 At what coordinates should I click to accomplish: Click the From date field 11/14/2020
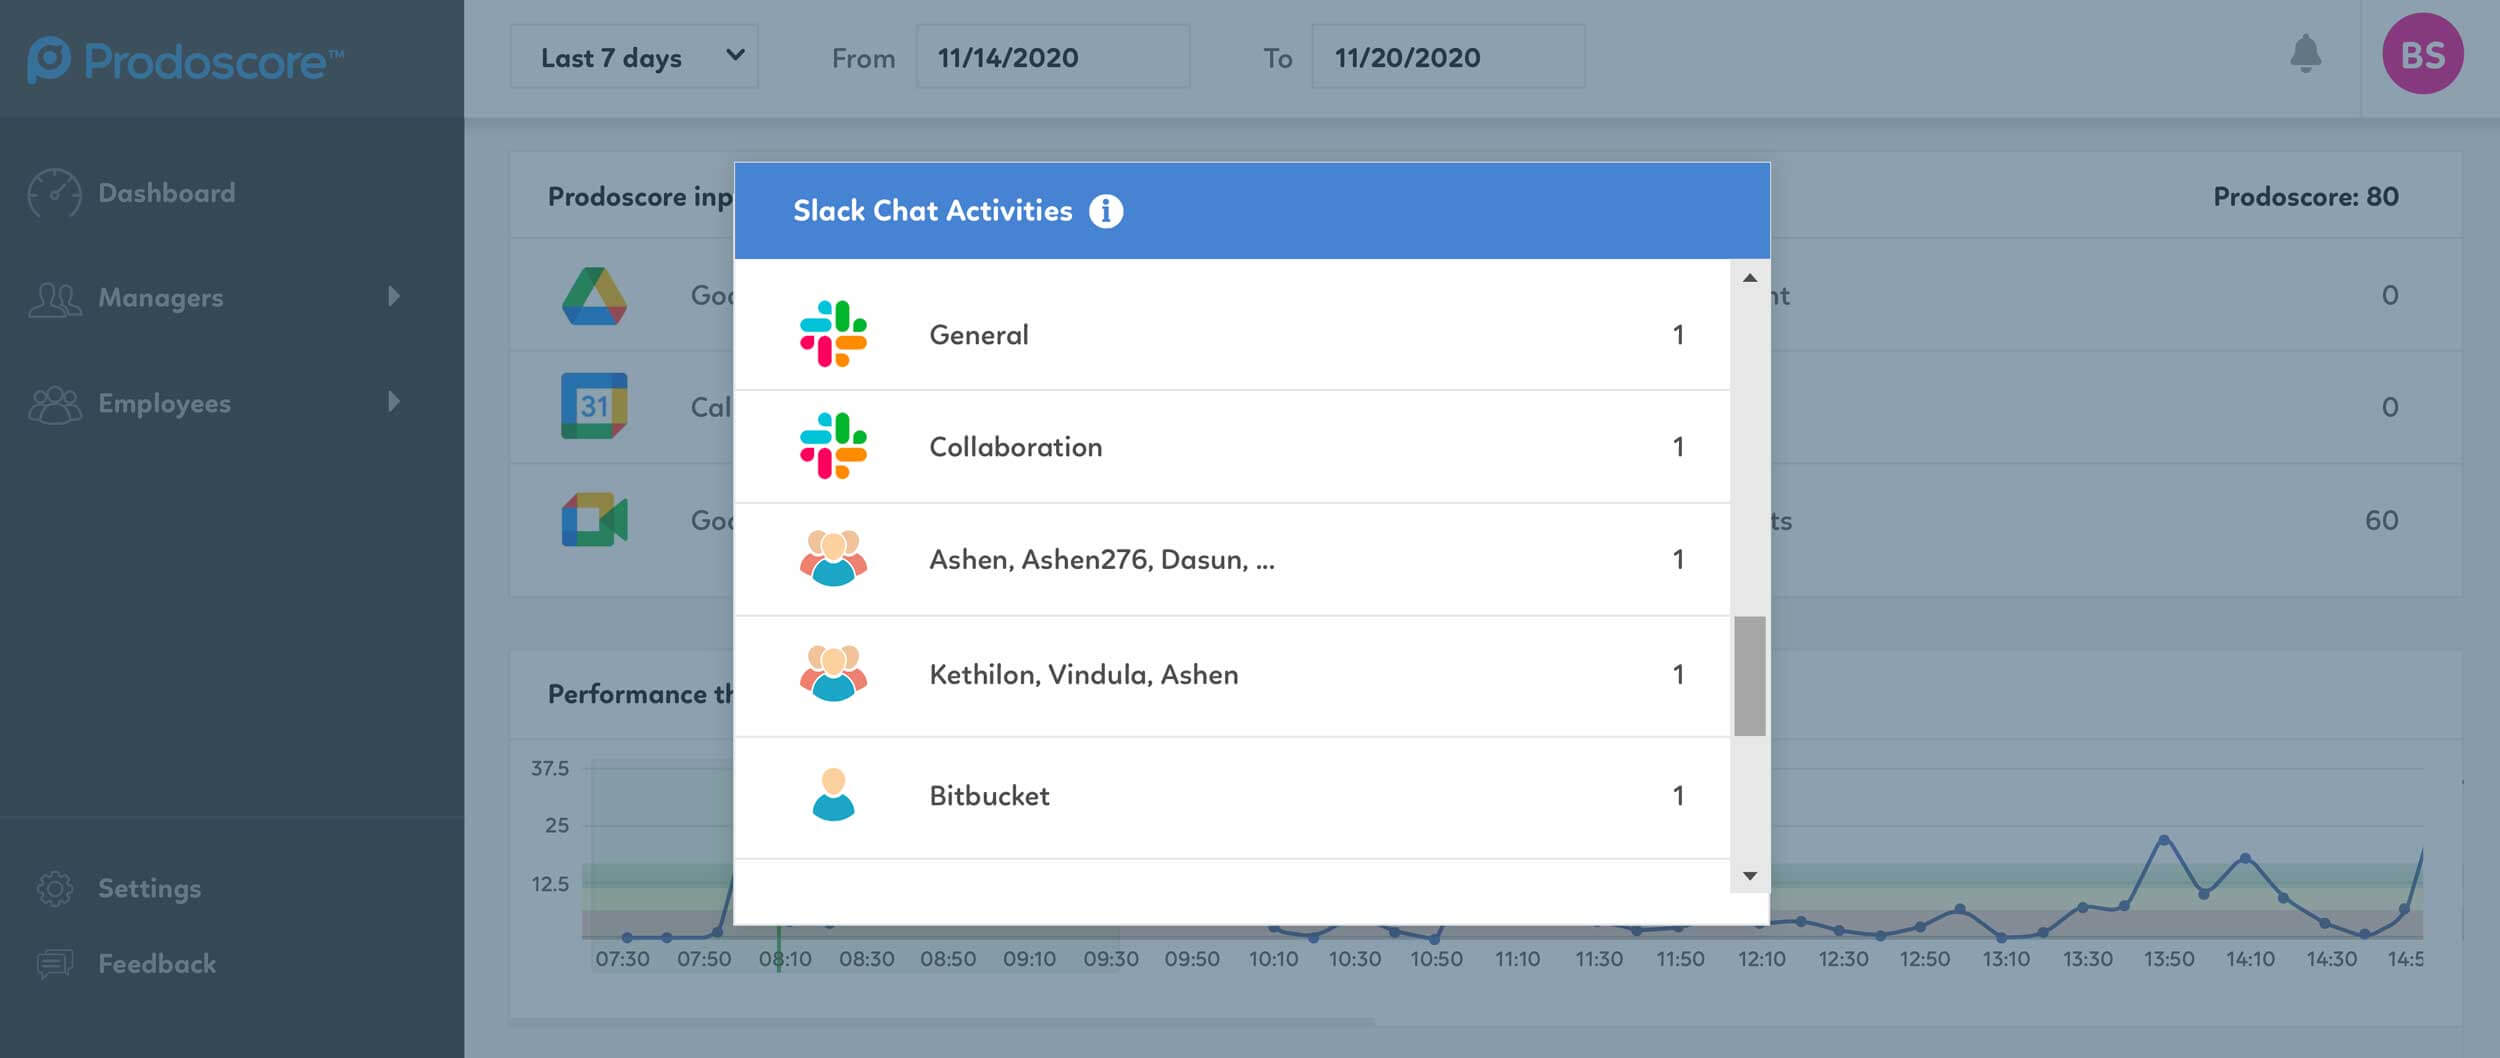tap(1053, 57)
